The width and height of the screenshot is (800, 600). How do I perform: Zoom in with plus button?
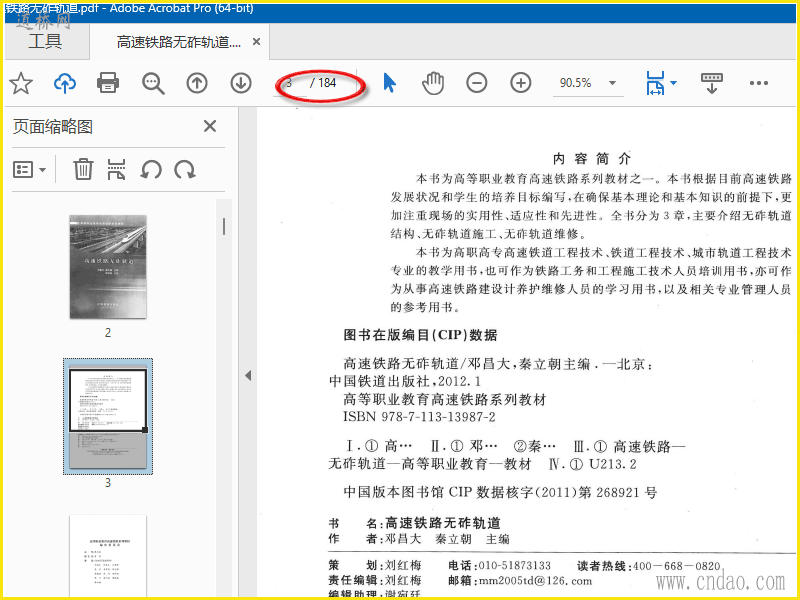coord(520,83)
